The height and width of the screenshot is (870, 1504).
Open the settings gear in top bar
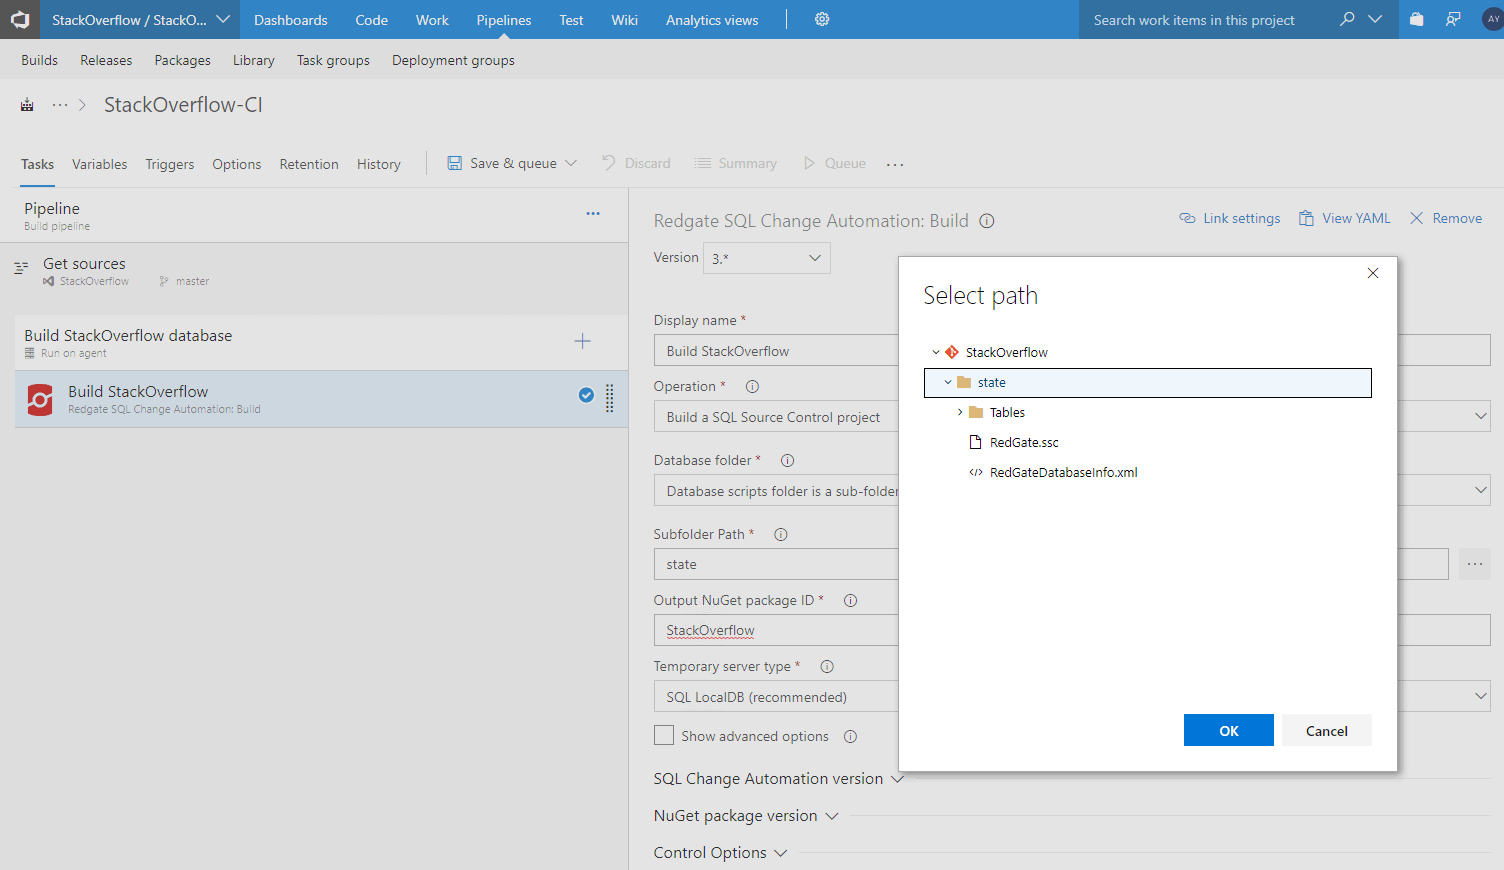point(822,20)
